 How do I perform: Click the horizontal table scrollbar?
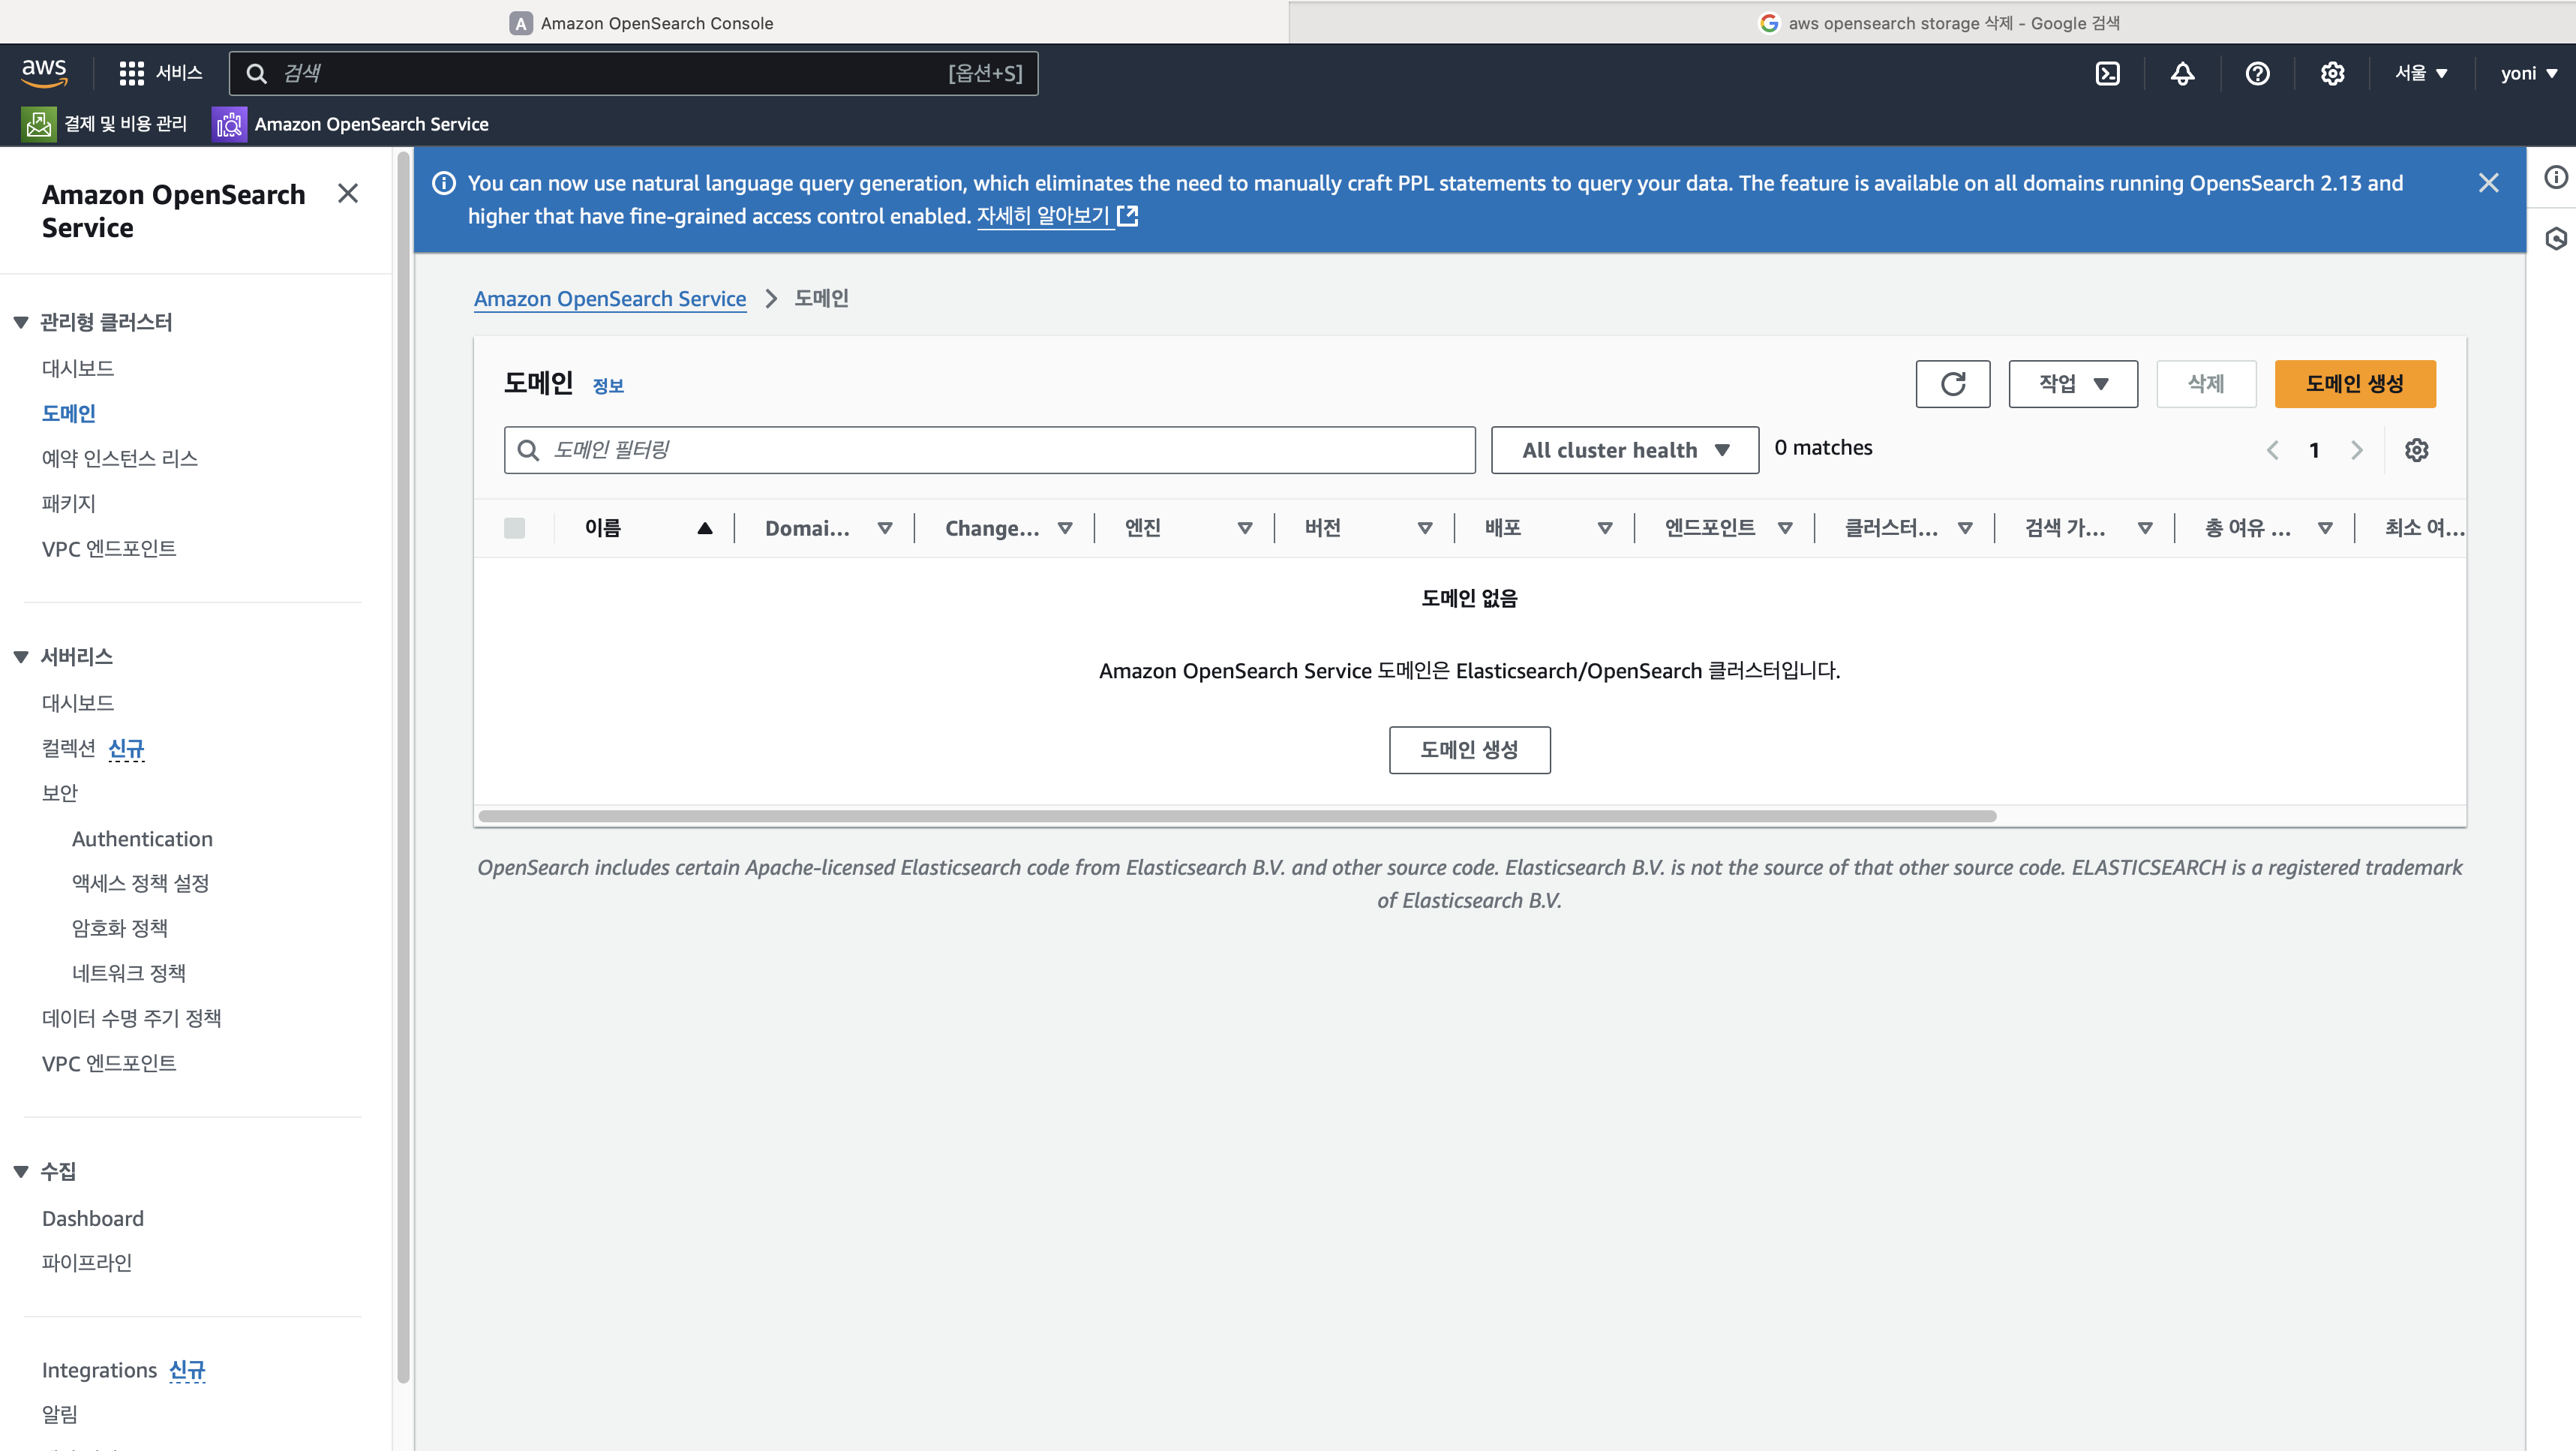pos(1237,816)
